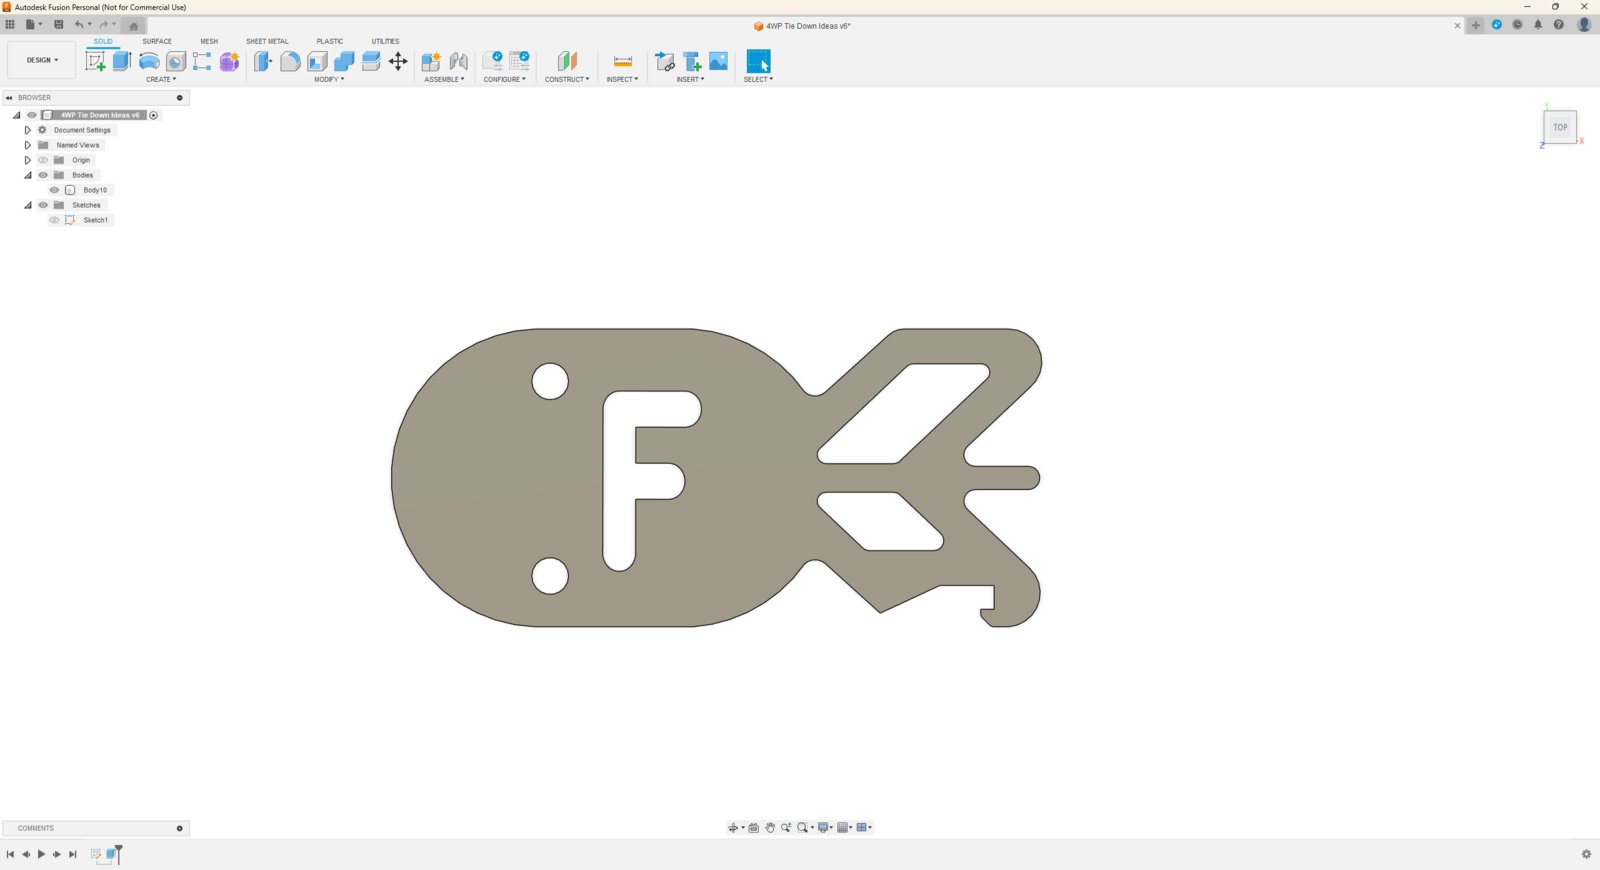This screenshot has height=870, width=1600.
Task: Activate the Select tool
Action: [758, 61]
